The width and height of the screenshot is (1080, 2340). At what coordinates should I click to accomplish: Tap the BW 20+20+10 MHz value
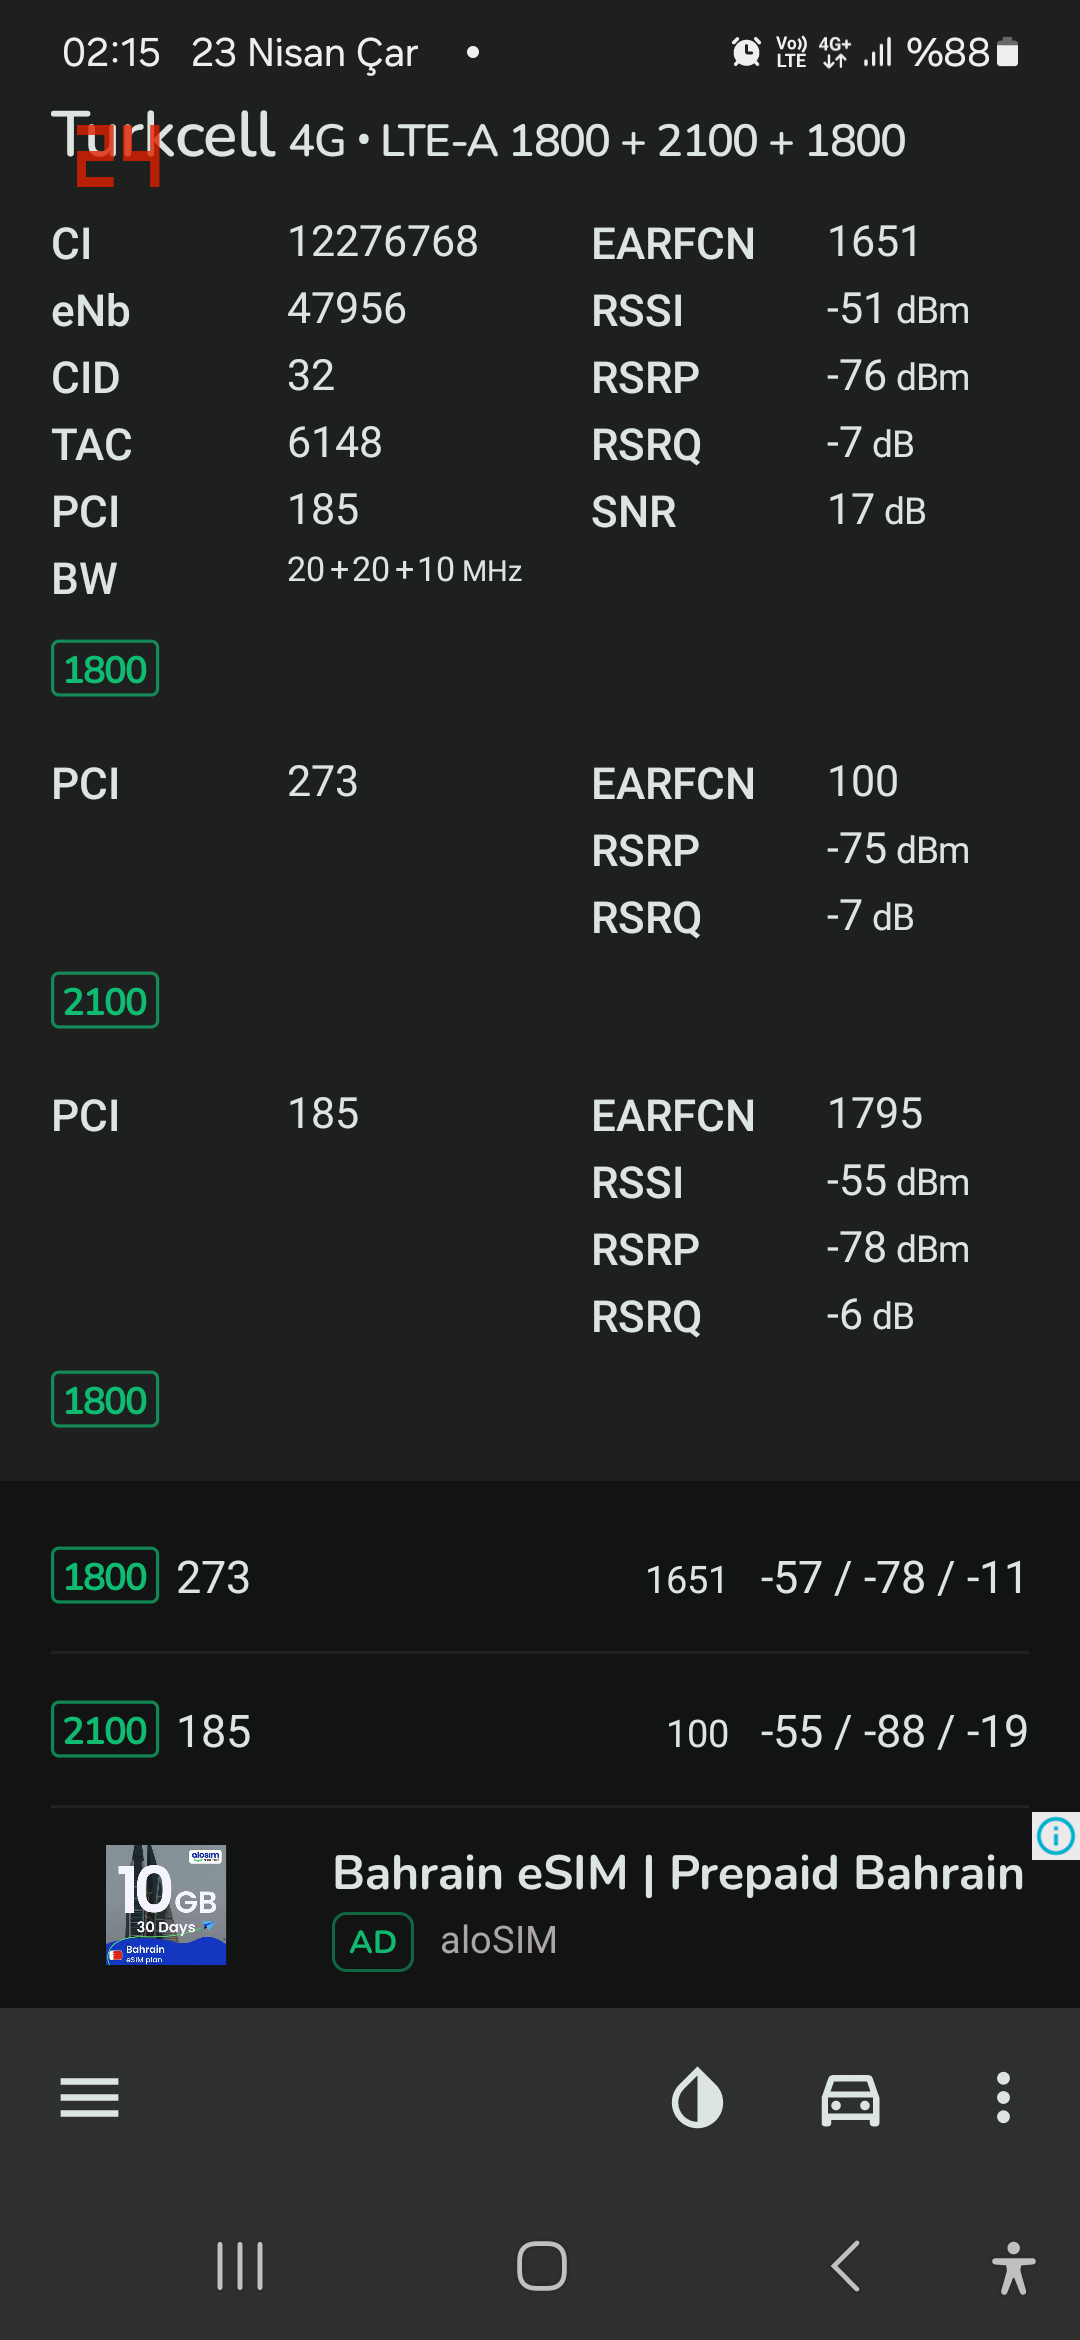click(x=404, y=570)
